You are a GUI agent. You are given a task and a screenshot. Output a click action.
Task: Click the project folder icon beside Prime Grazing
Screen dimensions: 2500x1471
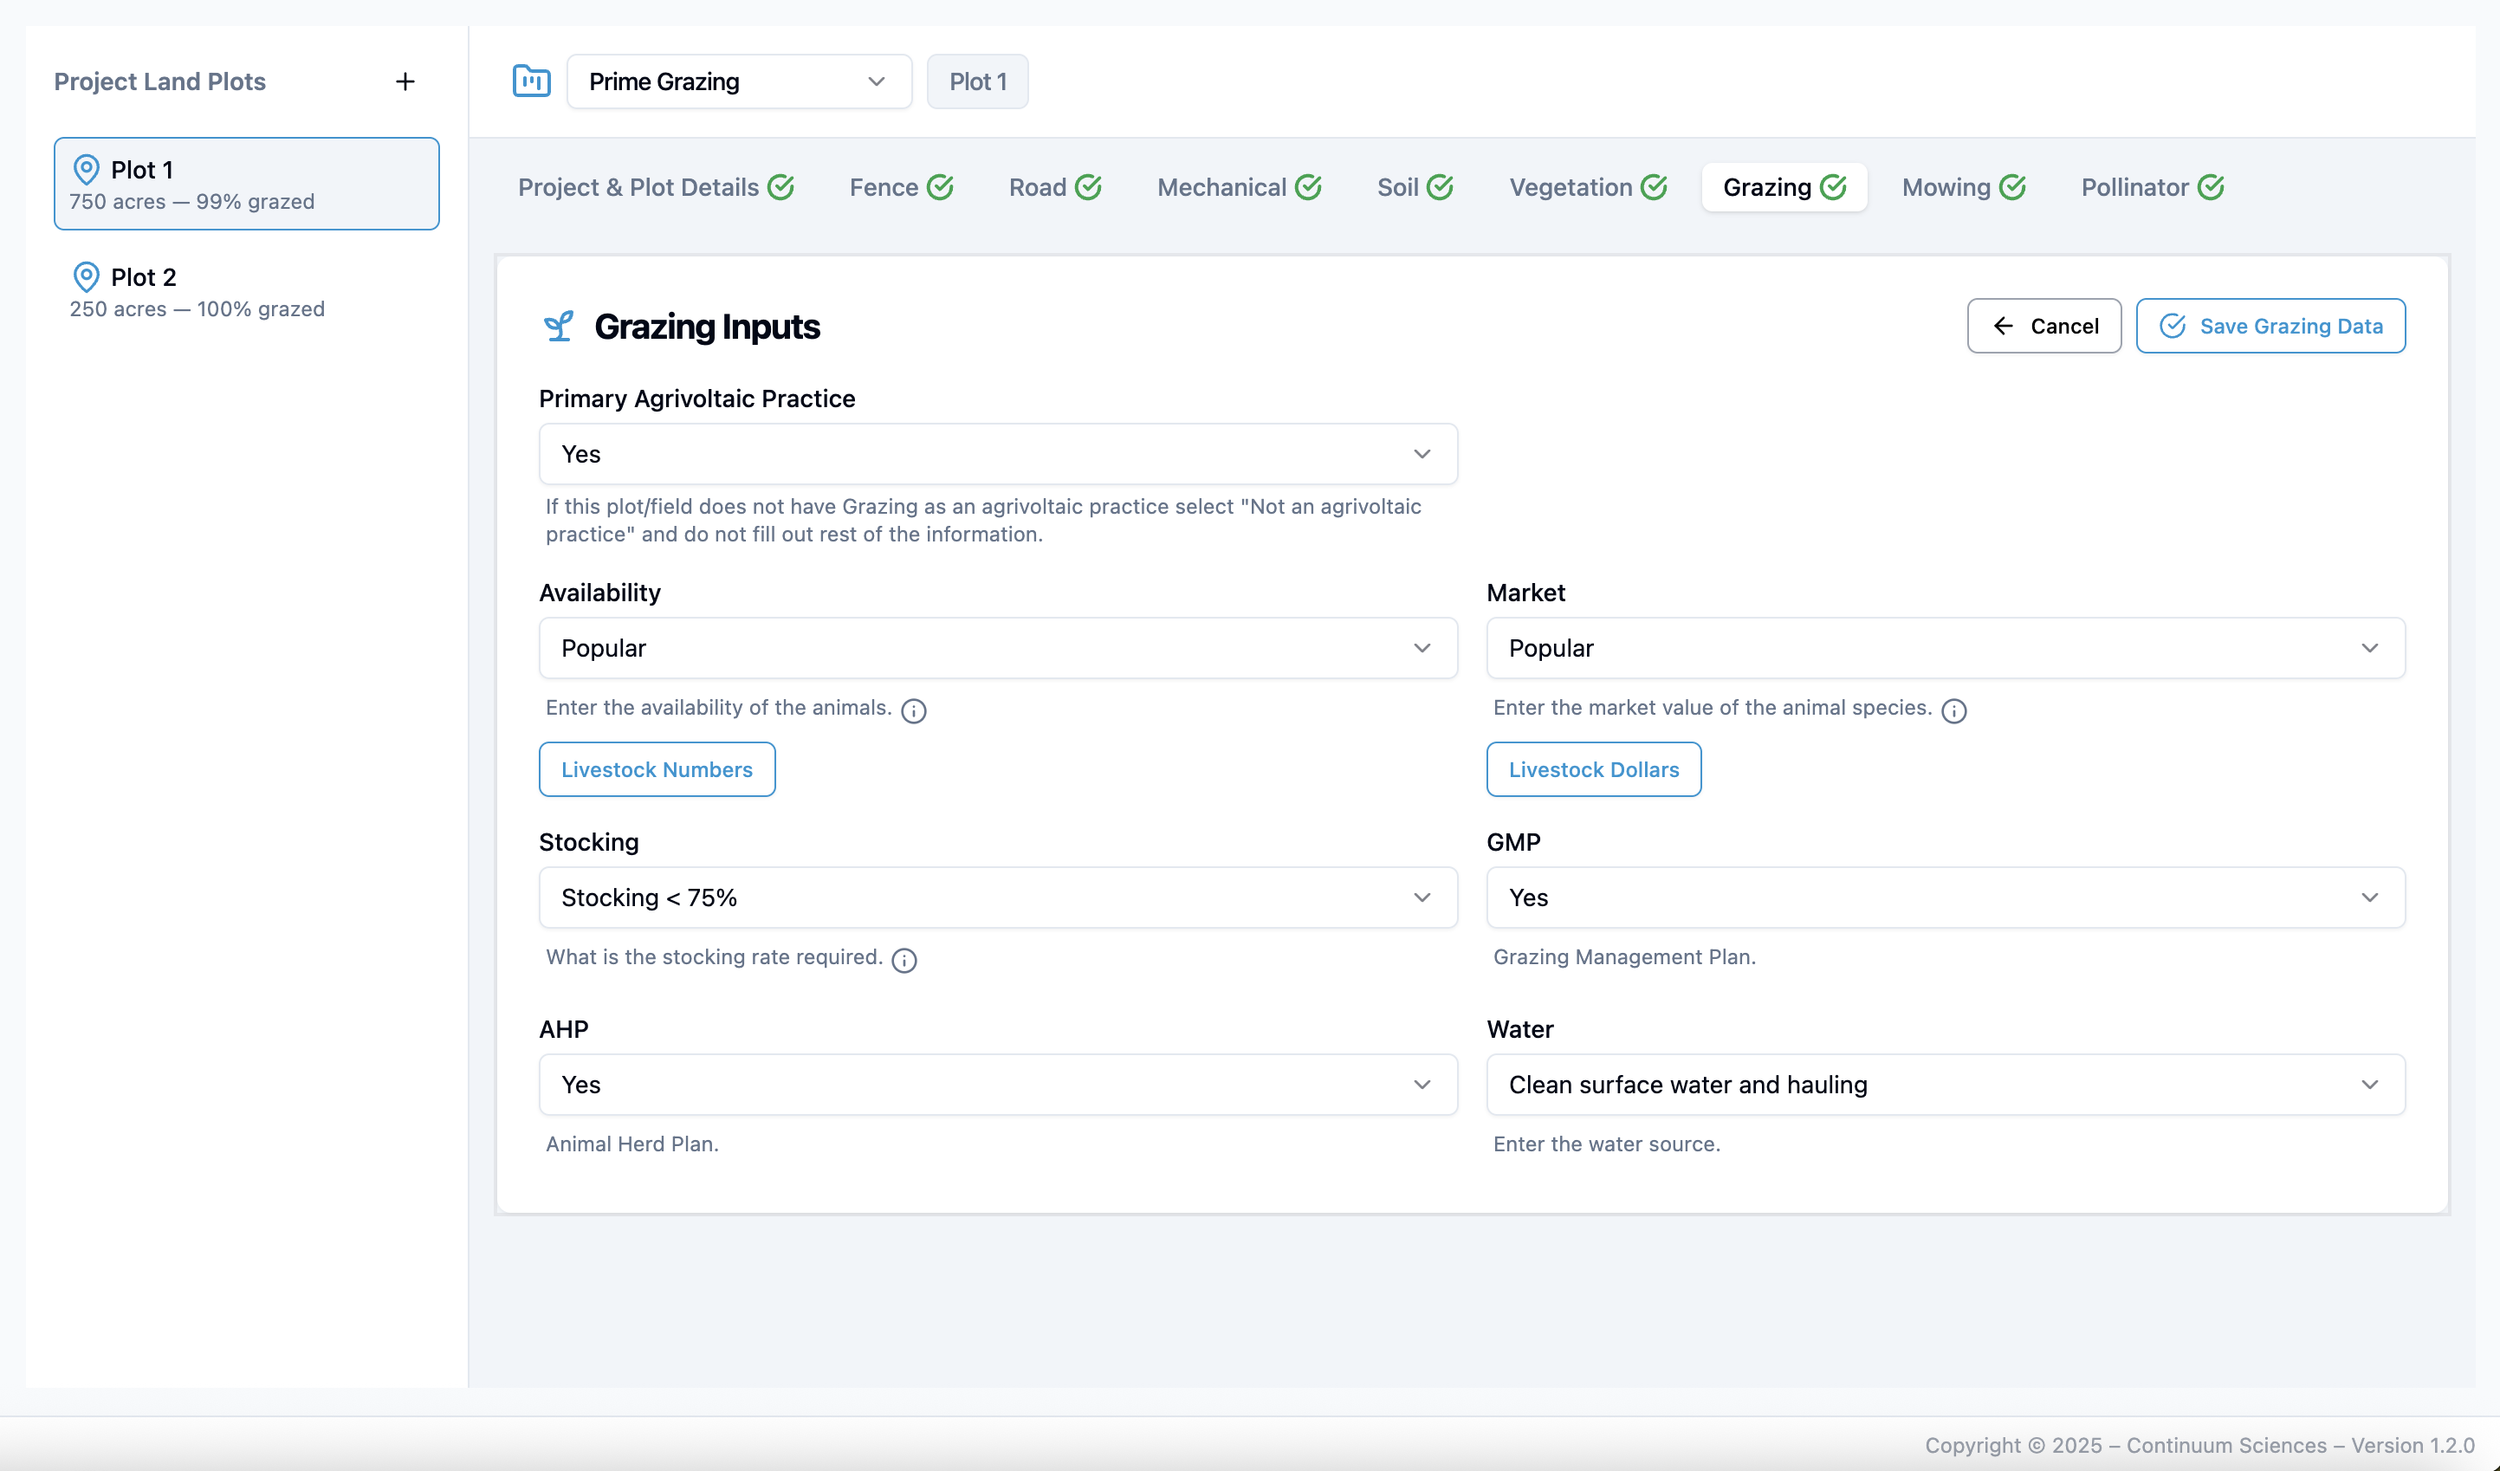coord(531,81)
